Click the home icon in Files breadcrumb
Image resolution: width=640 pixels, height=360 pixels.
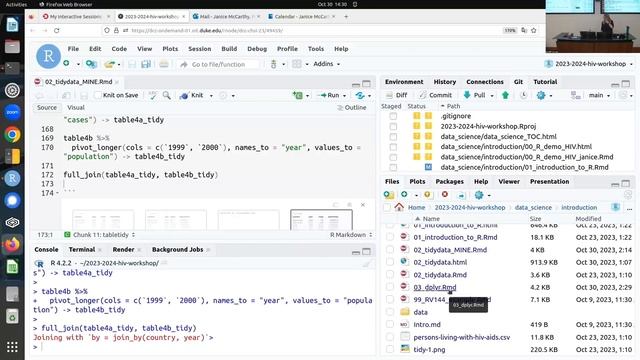(399, 207)
